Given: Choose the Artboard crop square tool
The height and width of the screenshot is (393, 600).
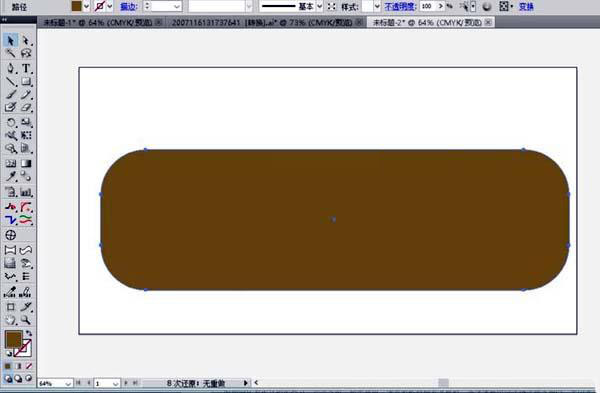Looking at the screenshot, I should point(10,307).
